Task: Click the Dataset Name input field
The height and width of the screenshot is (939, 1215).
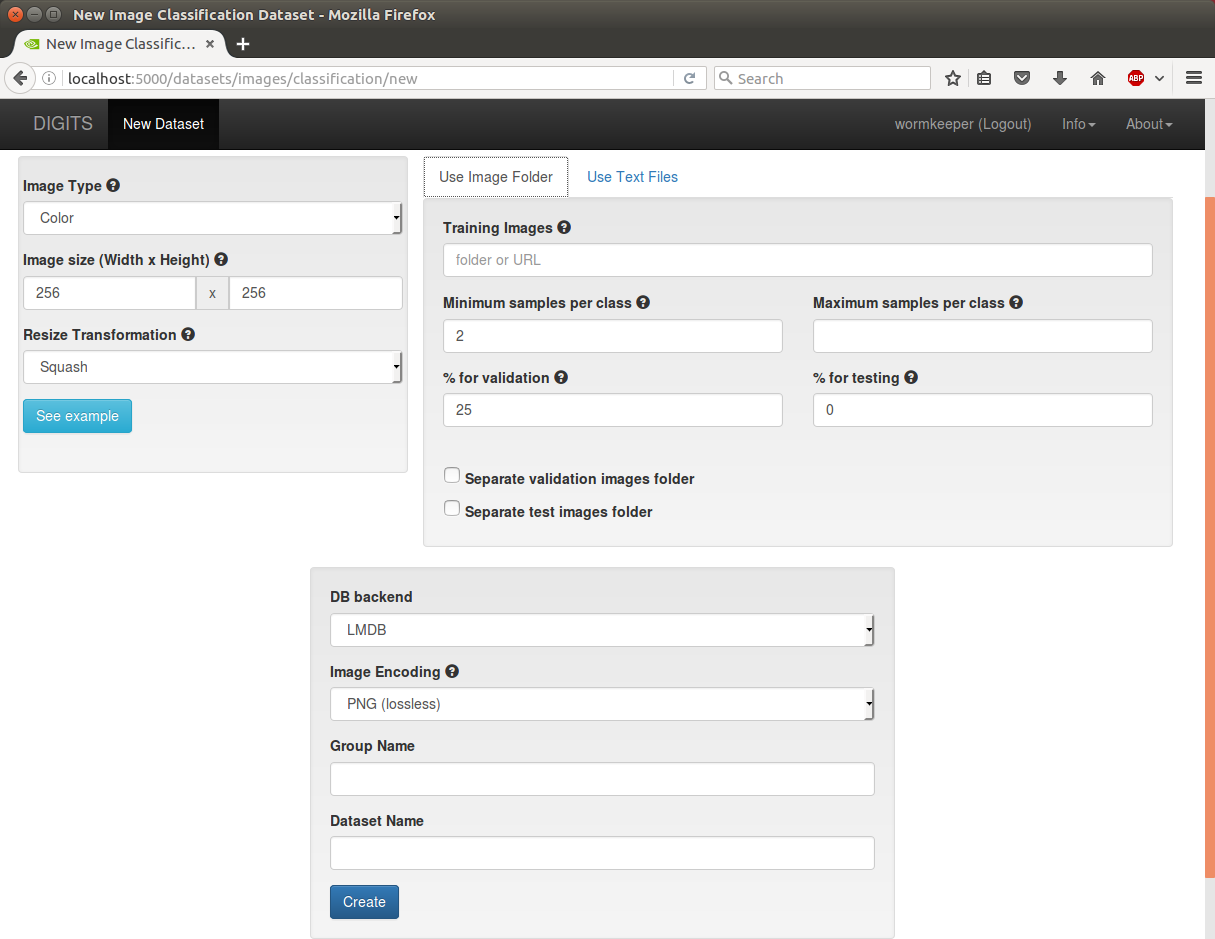Action: pyautogui.click(x=602, y=853)
